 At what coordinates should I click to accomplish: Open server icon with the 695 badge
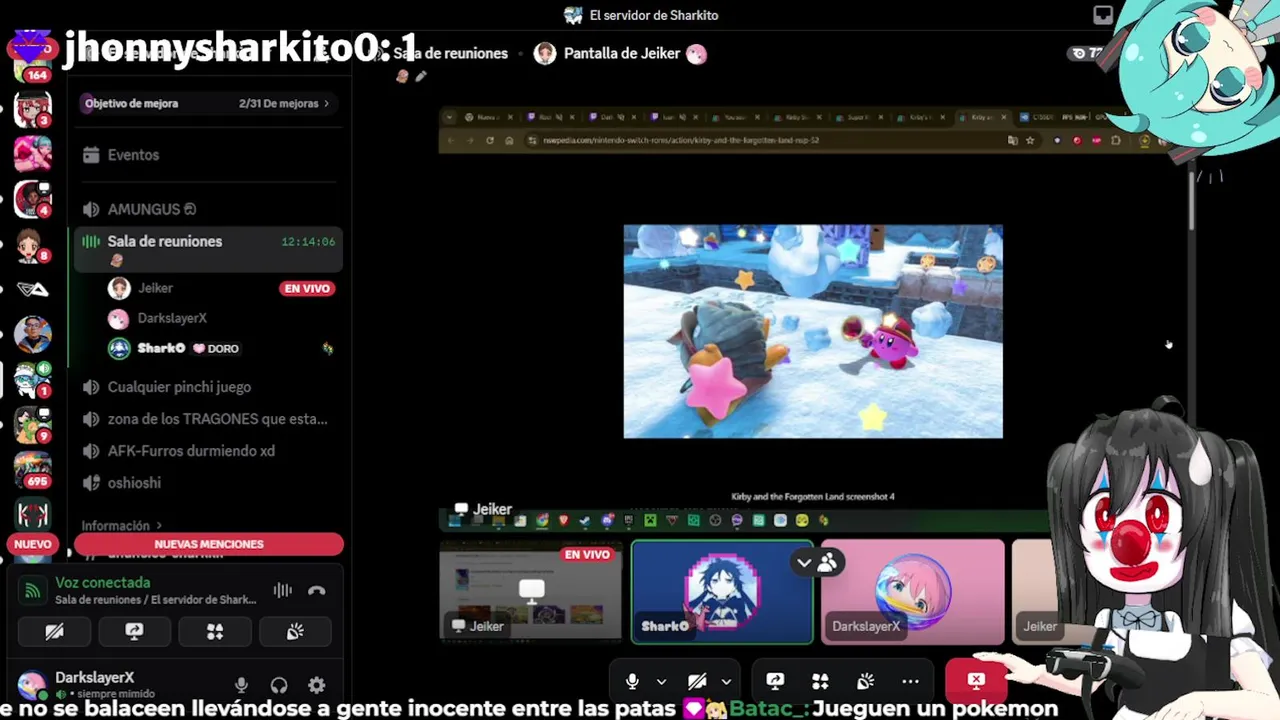pyautogui.click(x=32, y=470)
